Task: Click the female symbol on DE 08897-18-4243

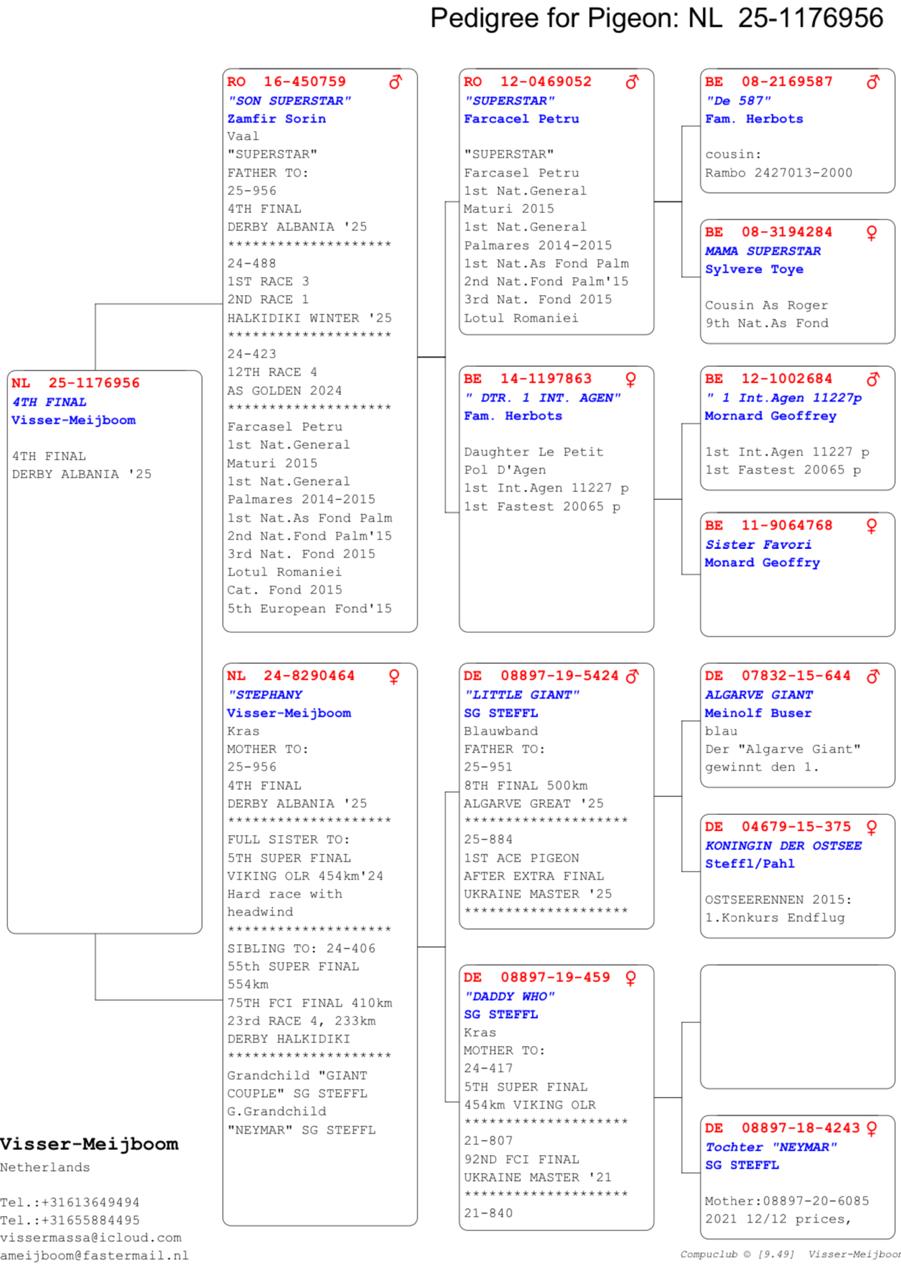Action: [872, 1128]
